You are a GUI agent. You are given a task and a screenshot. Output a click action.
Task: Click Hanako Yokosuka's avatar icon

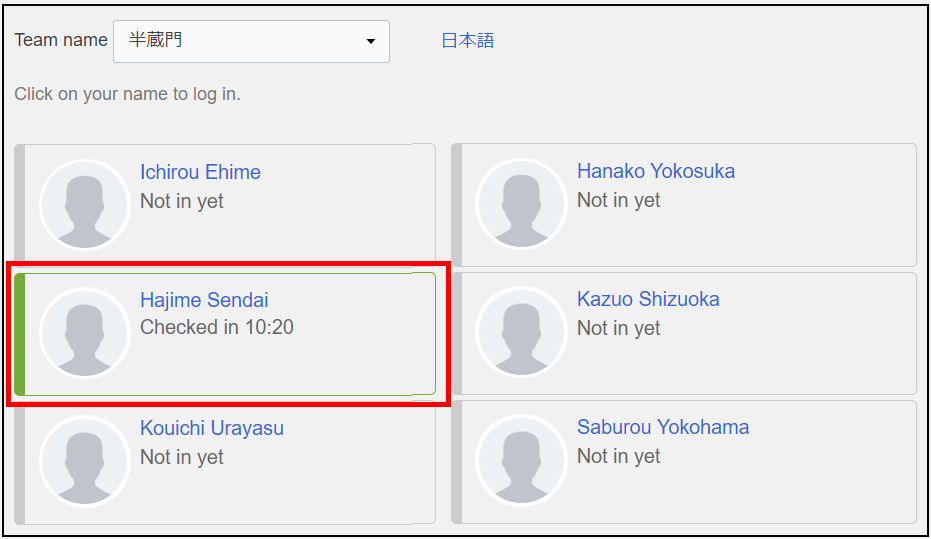521,204
